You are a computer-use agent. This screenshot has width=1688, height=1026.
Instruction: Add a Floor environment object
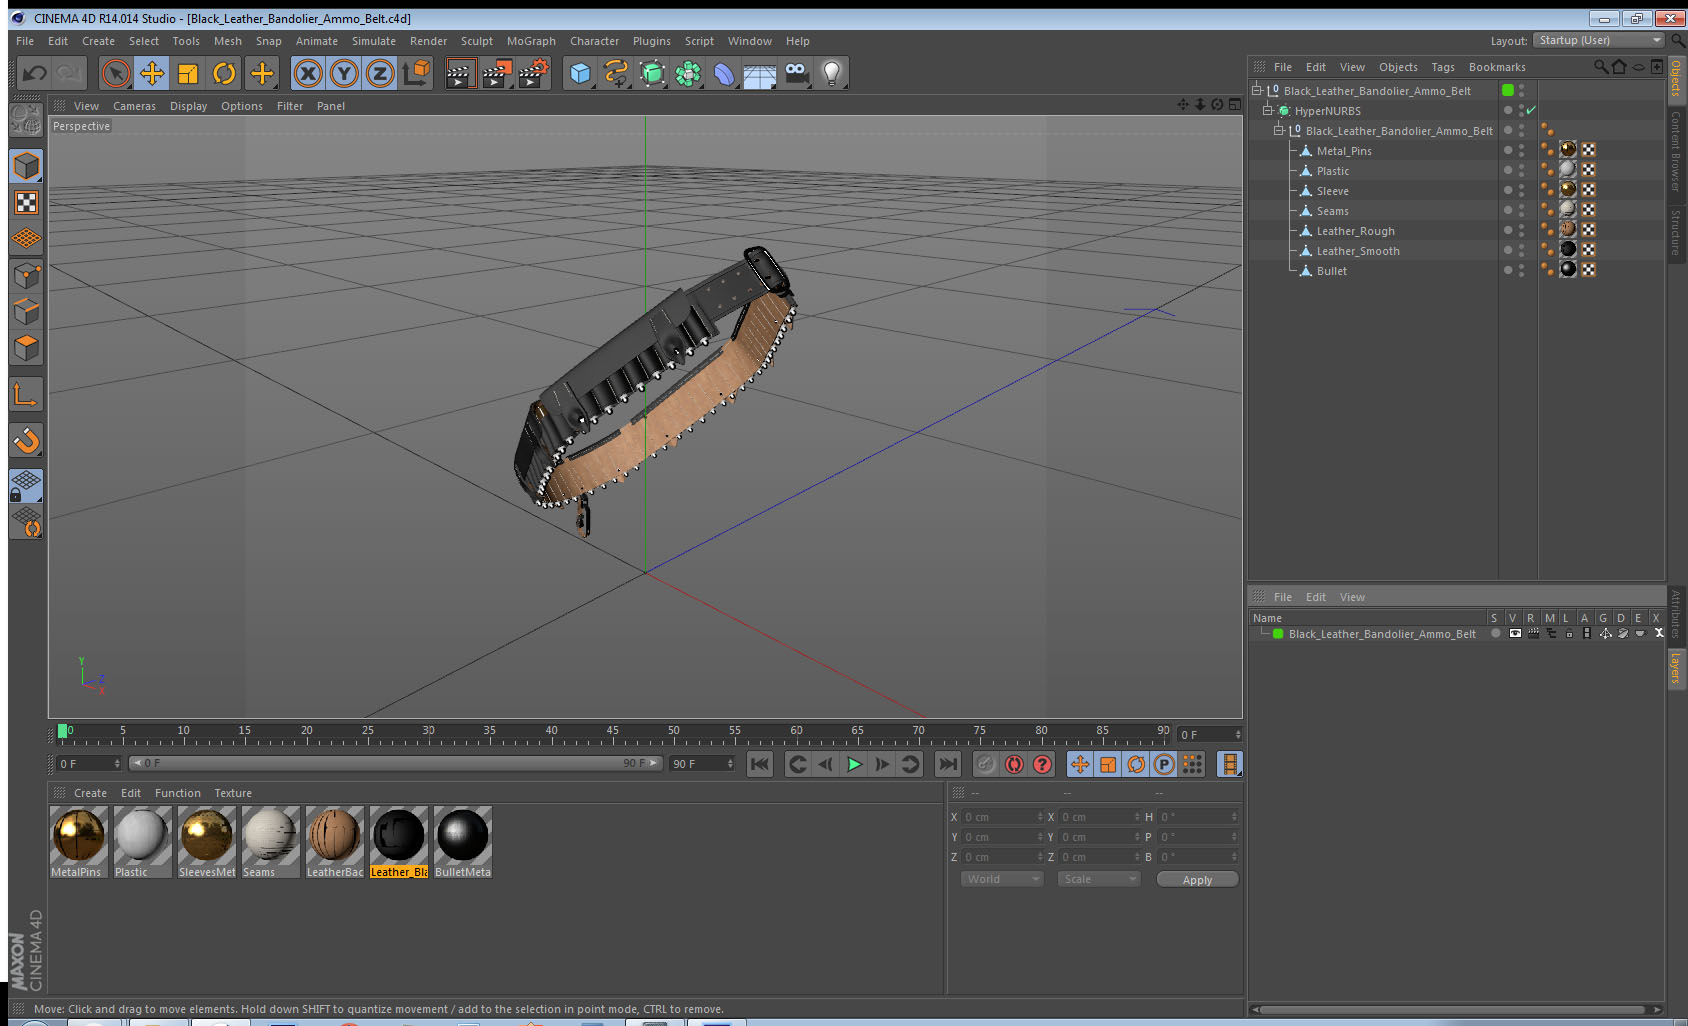tap(760, 73)
